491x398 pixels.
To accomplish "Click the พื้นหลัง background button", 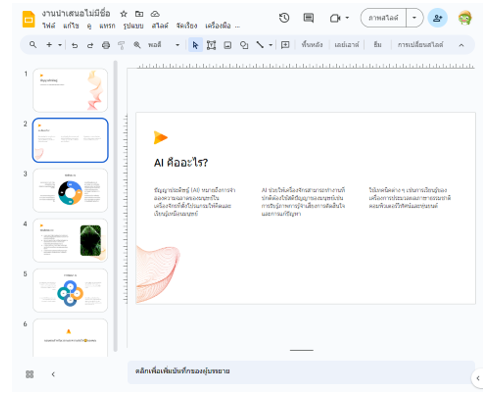I will point(312,45).
